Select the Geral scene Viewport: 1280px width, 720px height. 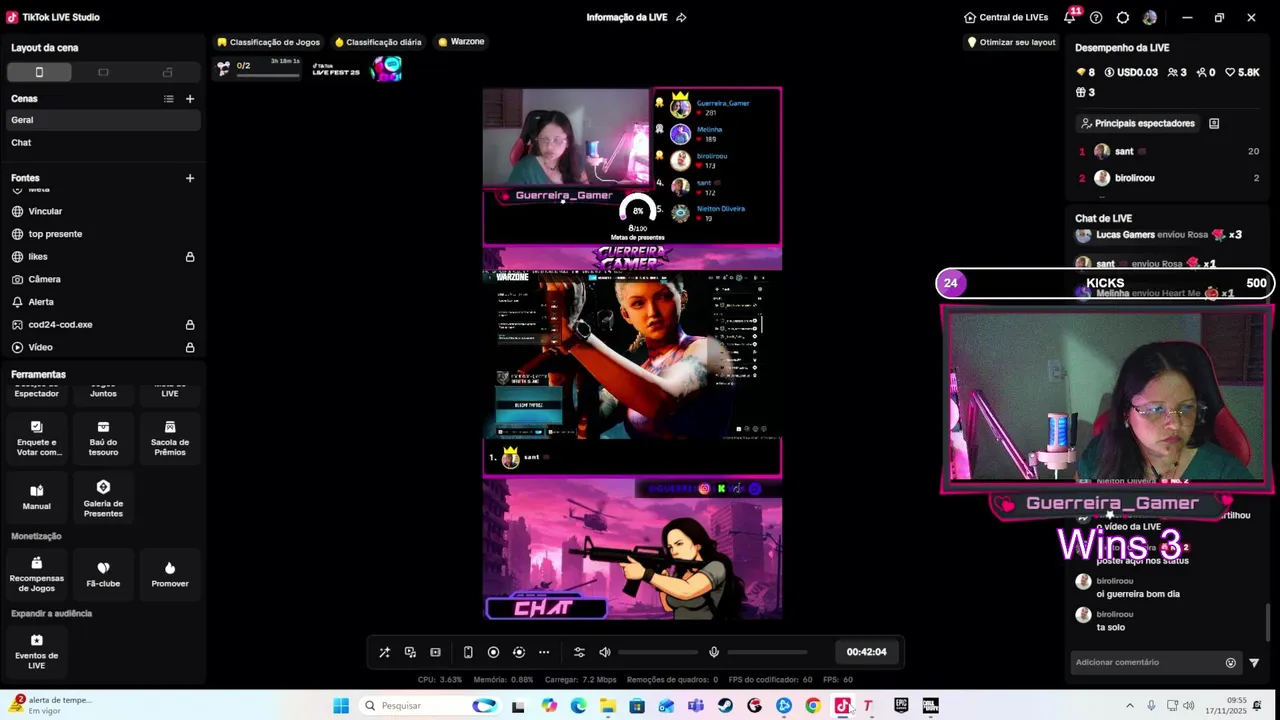(x=103, y=120)
